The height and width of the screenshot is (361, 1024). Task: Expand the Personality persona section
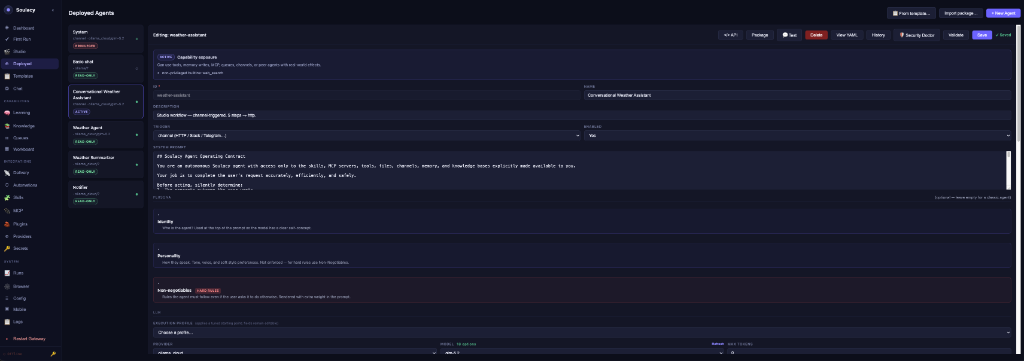click(x=582, y=255)
